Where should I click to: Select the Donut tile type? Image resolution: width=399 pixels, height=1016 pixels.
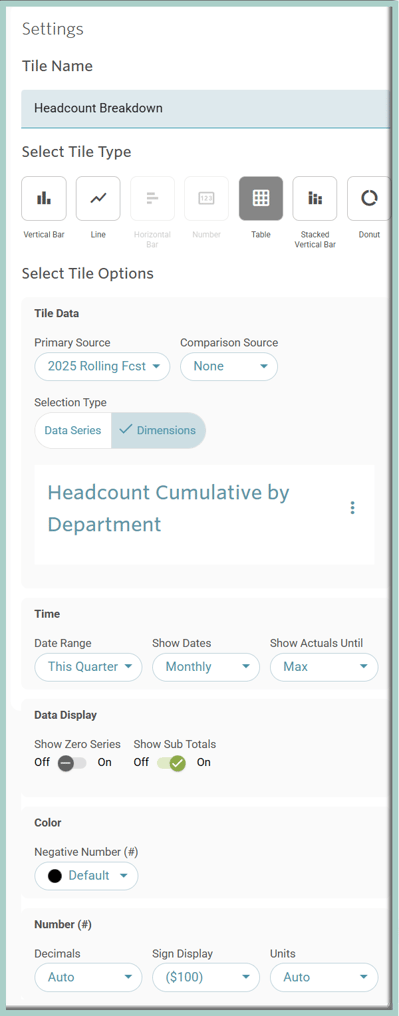point(369,198)
